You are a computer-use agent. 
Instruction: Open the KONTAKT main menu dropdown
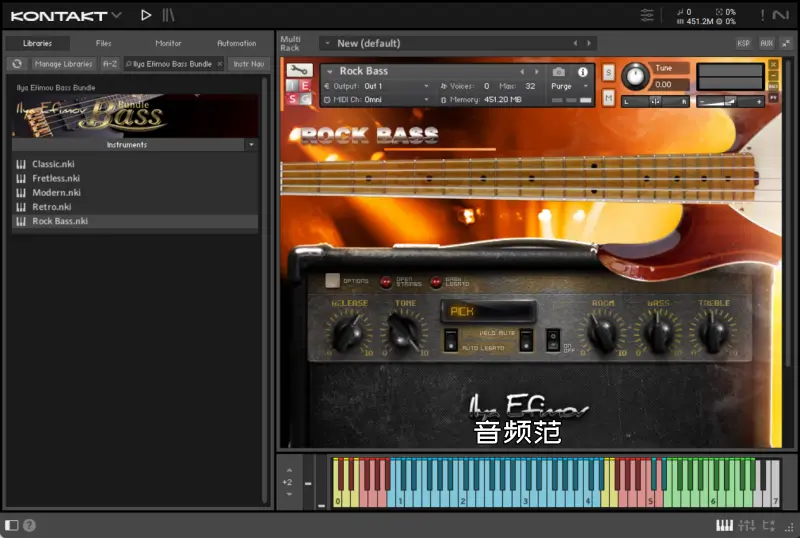point(117,15)
